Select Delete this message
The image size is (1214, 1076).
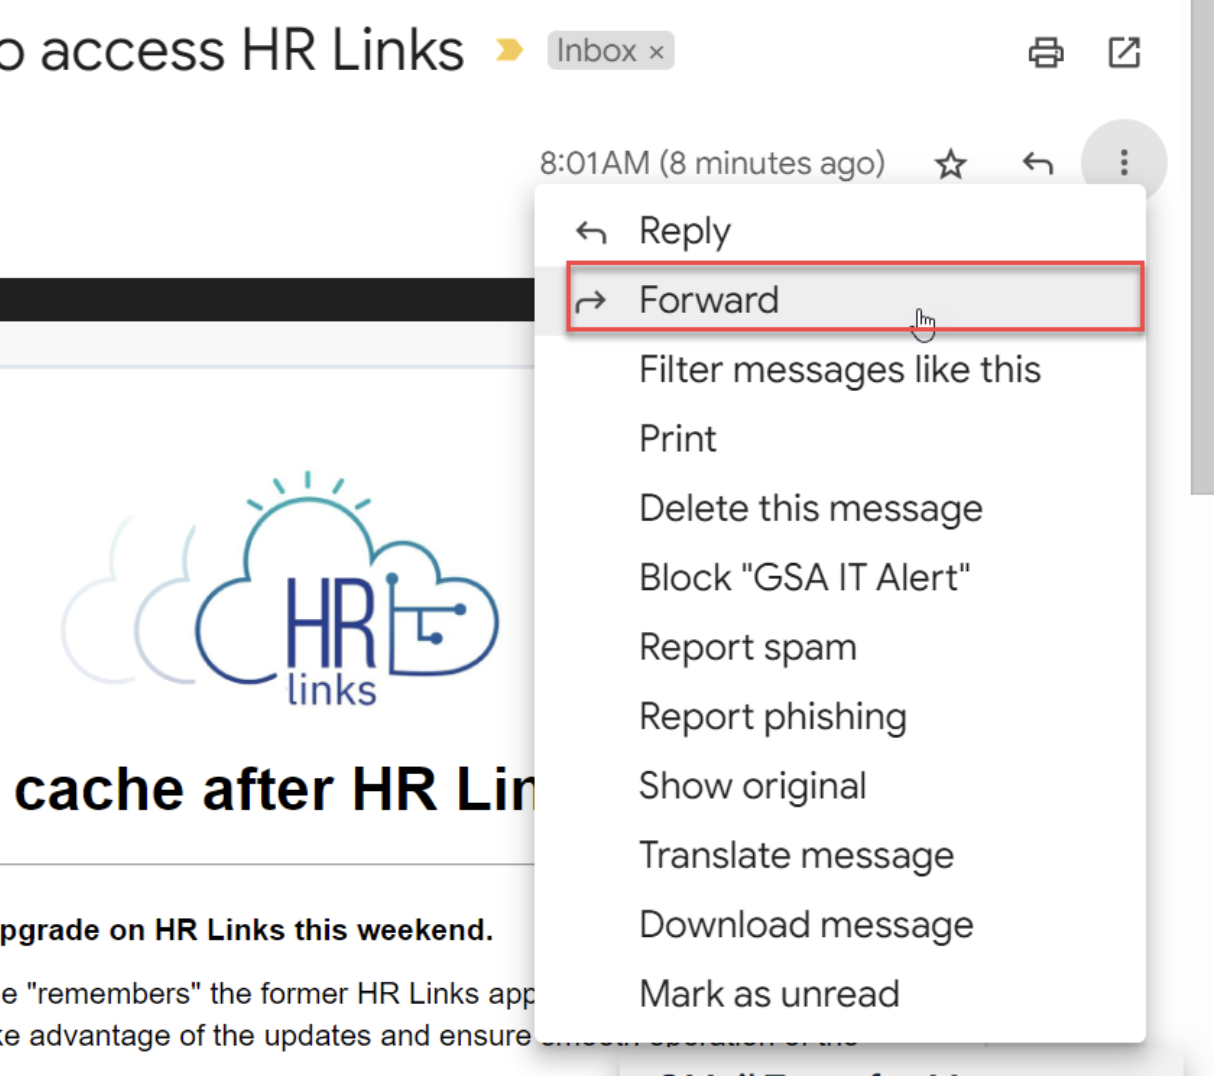click(x=810, y=508)
